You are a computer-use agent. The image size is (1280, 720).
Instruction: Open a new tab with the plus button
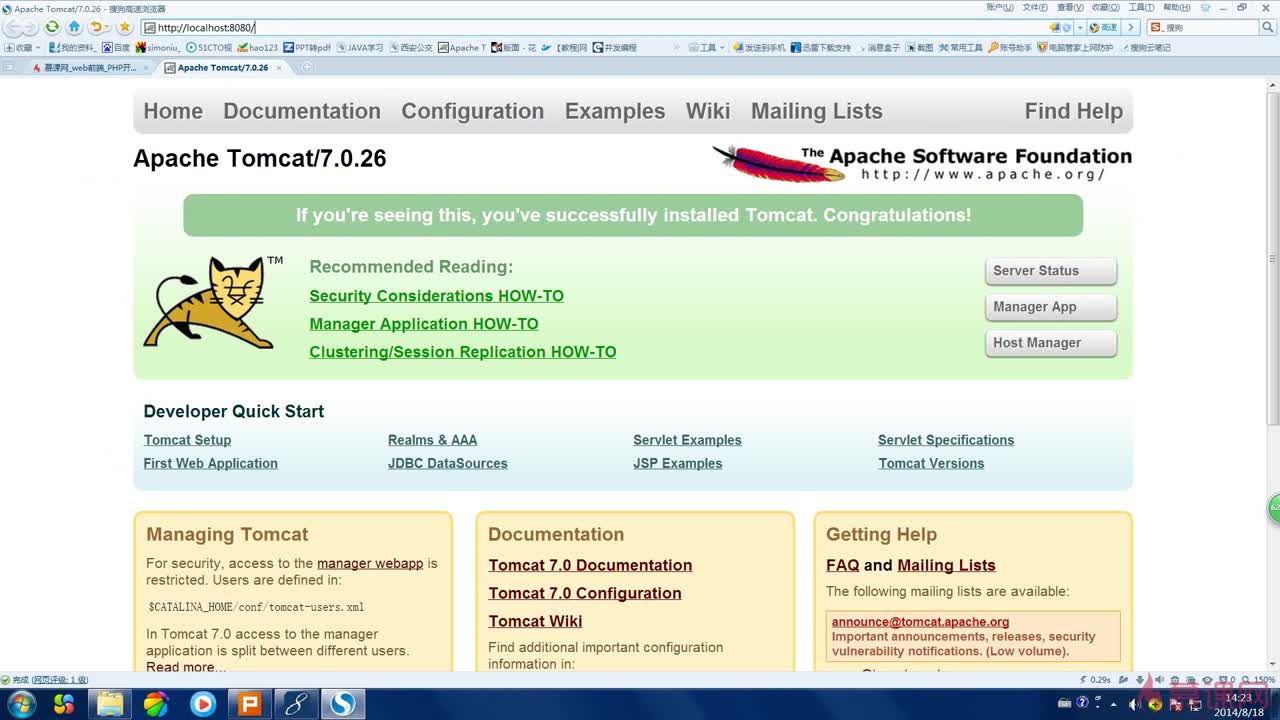[x=307, y=68]
